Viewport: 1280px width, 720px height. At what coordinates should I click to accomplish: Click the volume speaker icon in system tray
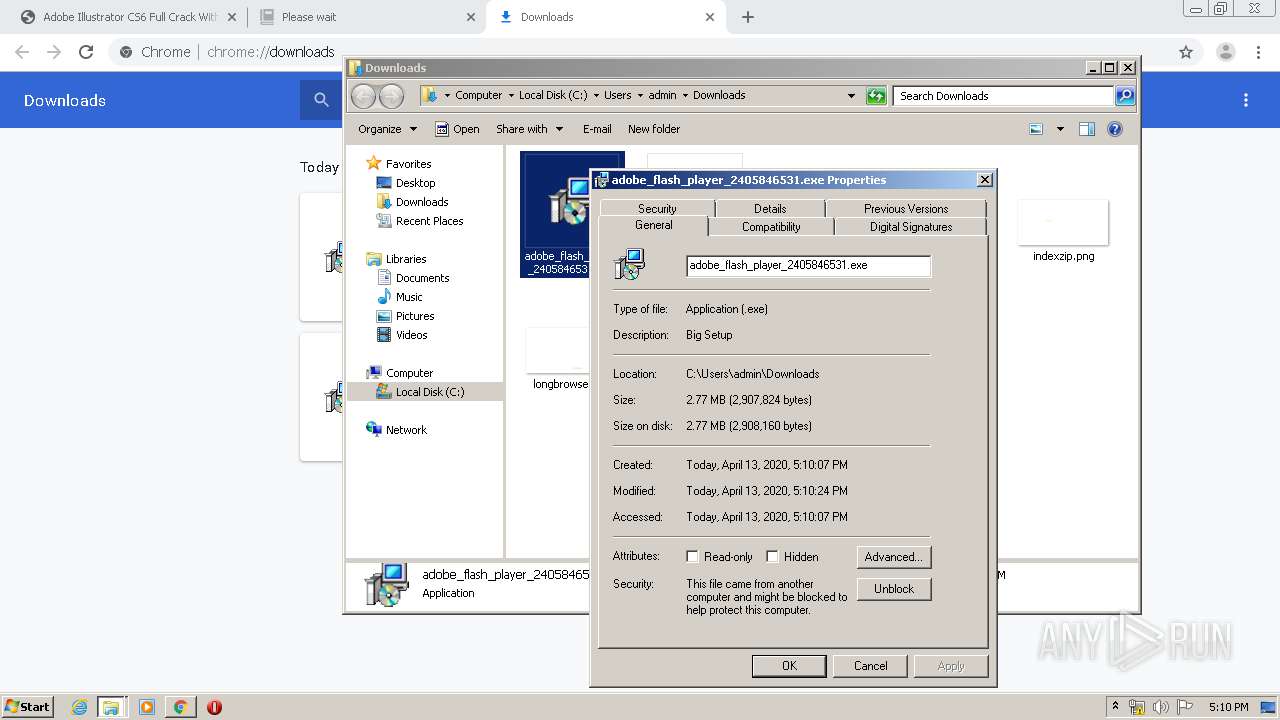(x=1161, y=707)
